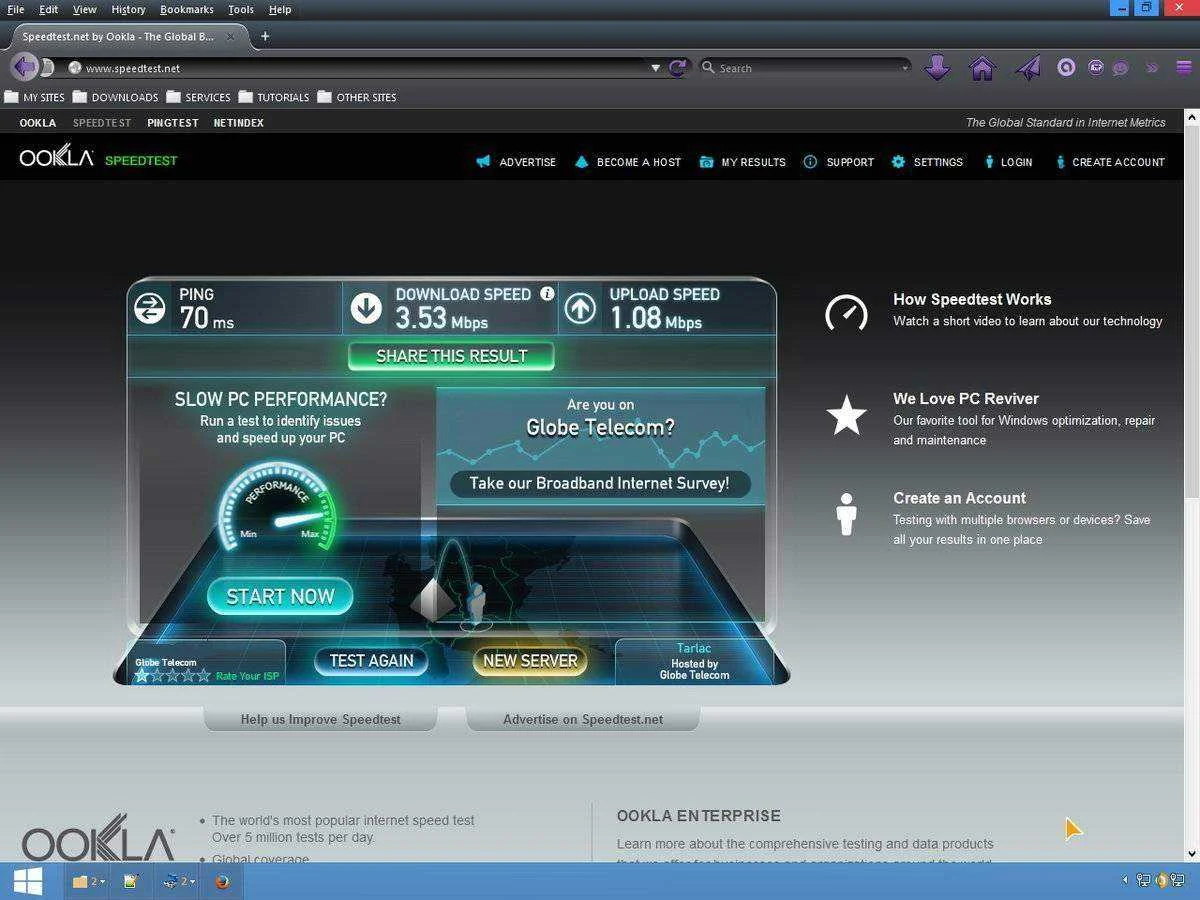Click the performance gauge graphic
The image size is (1200, 900).
tap(278, 505)
